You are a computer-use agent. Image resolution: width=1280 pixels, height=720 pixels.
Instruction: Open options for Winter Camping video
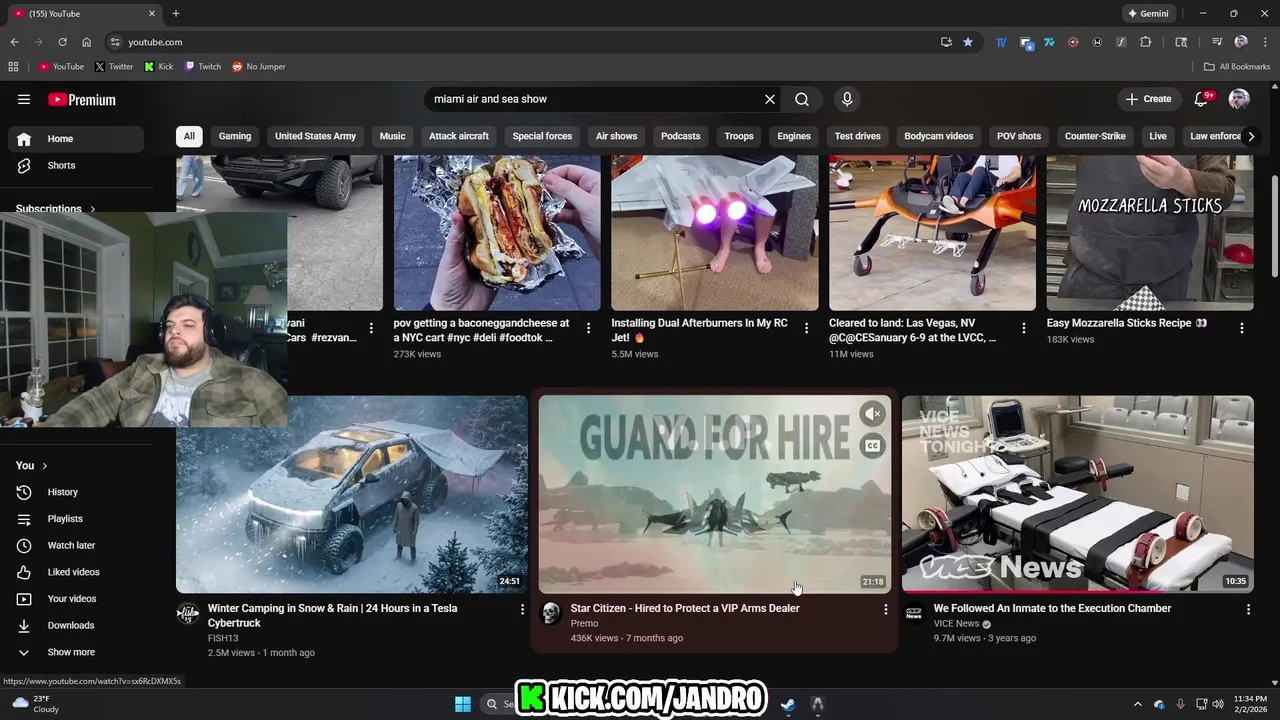coord(522,609)
